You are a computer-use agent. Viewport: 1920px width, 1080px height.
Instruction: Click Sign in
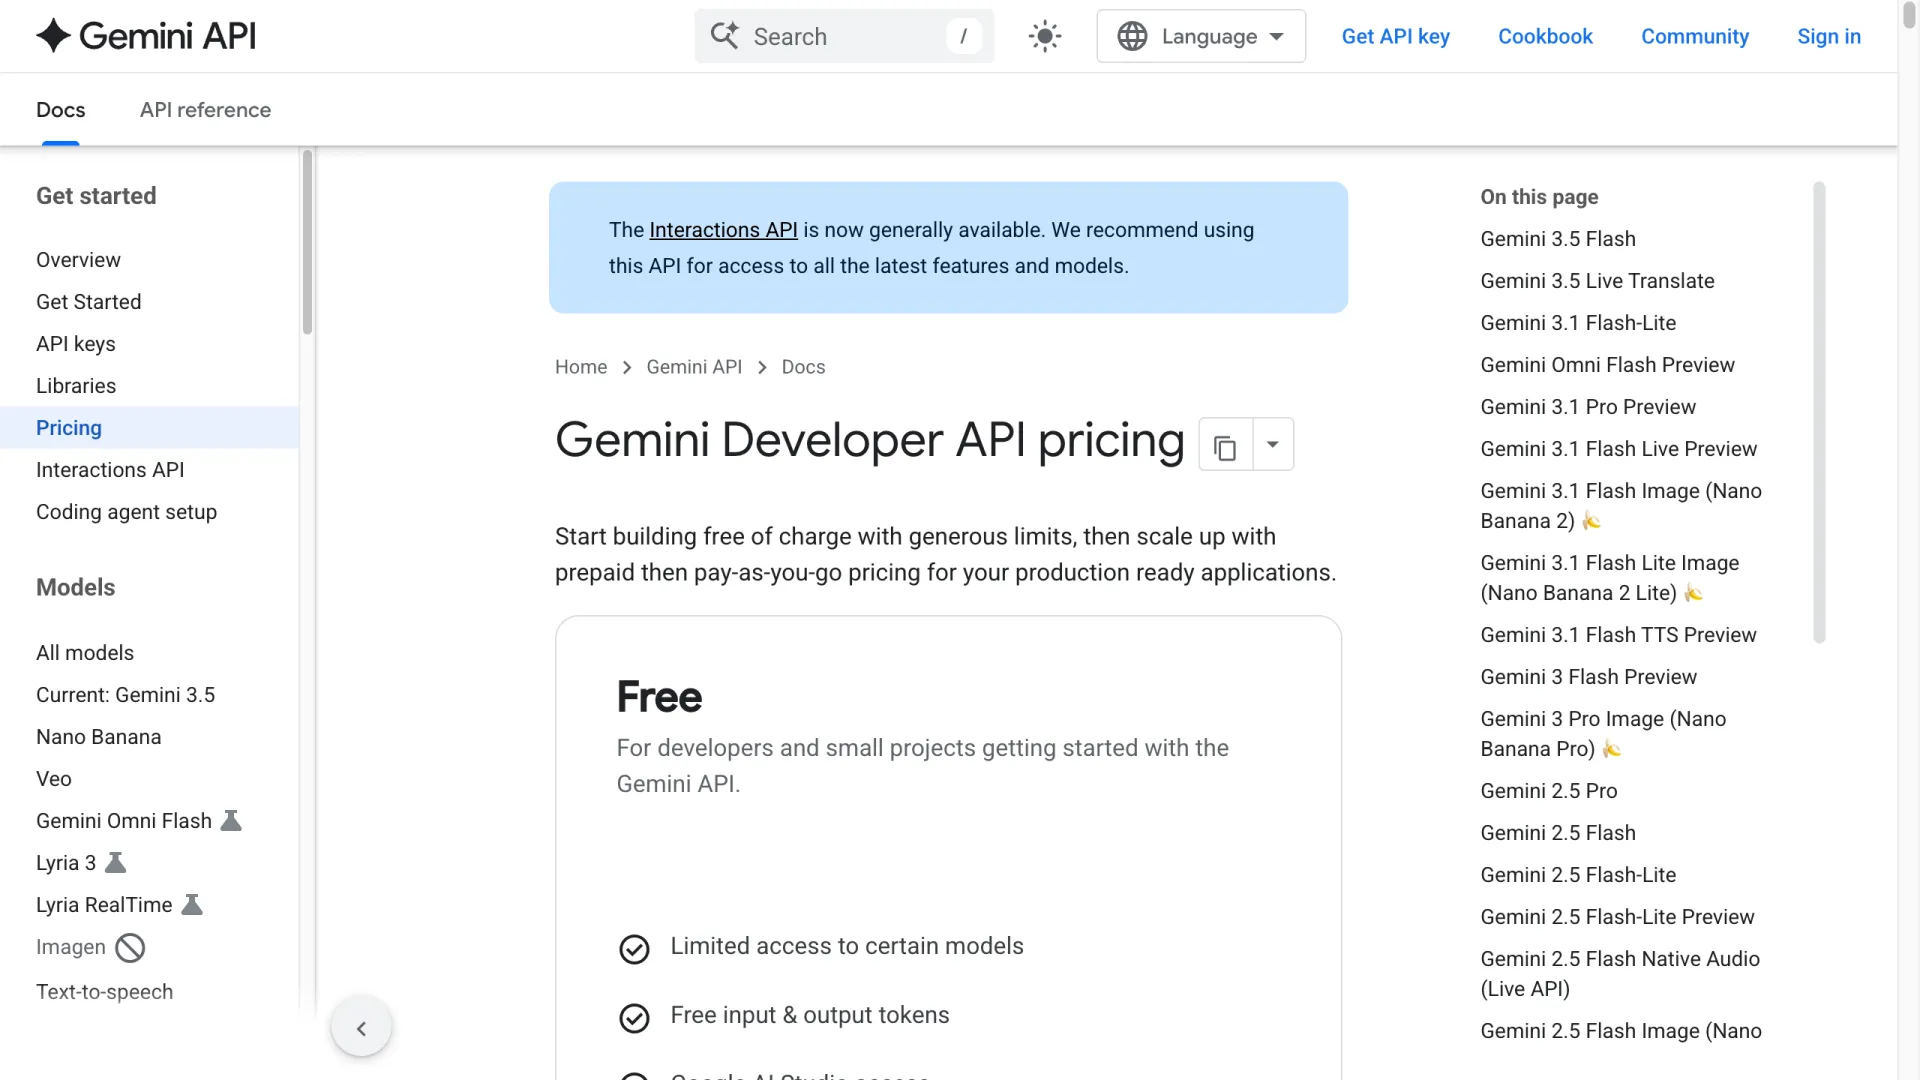pyautogui.click(x=1829, y=36)
